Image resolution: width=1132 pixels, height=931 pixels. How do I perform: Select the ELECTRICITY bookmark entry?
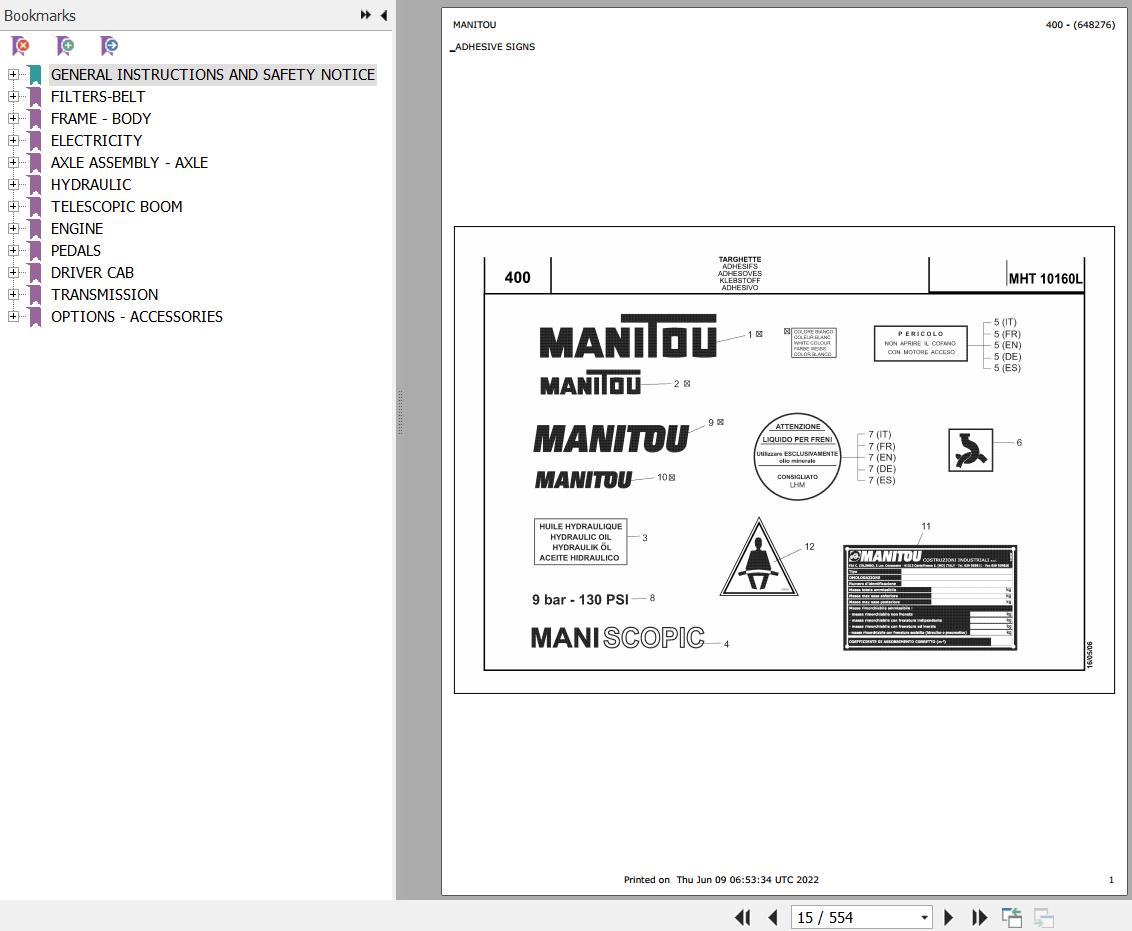(x=96, y=140)
